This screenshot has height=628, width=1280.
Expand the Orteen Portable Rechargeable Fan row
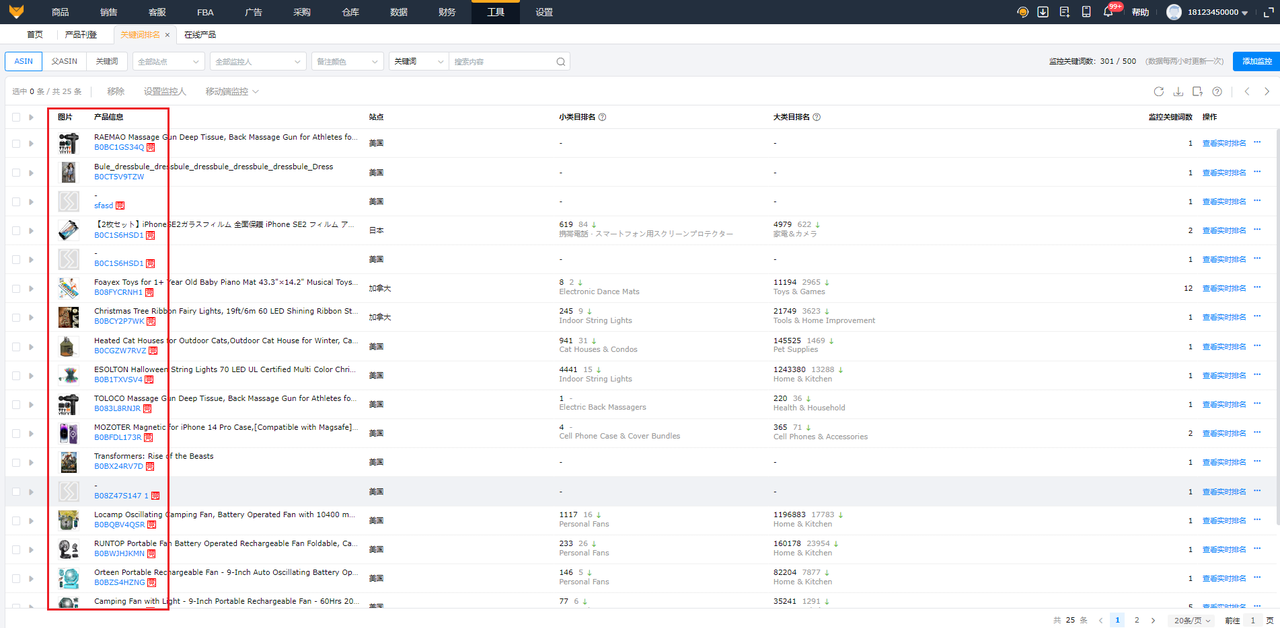31,578
